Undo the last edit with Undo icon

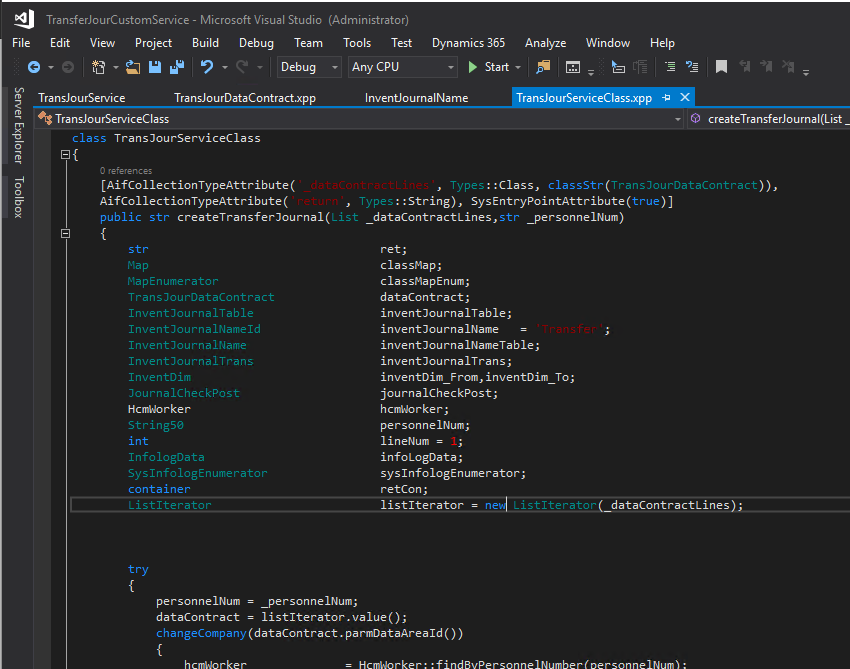(x=207, y=67)
